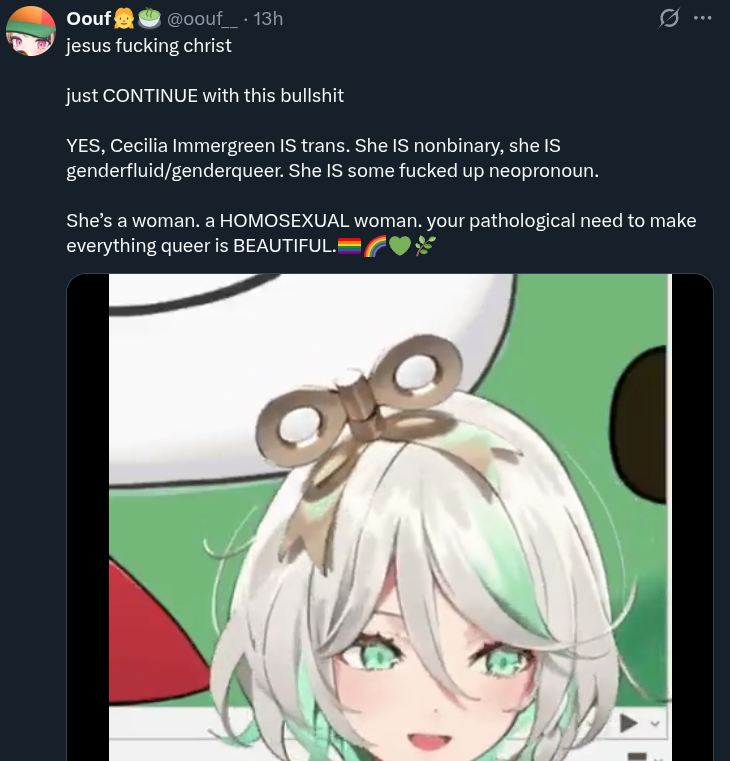The image size is (730, 761).
Task: Open the Oouf display name link
Action: (x=89, y=18)
